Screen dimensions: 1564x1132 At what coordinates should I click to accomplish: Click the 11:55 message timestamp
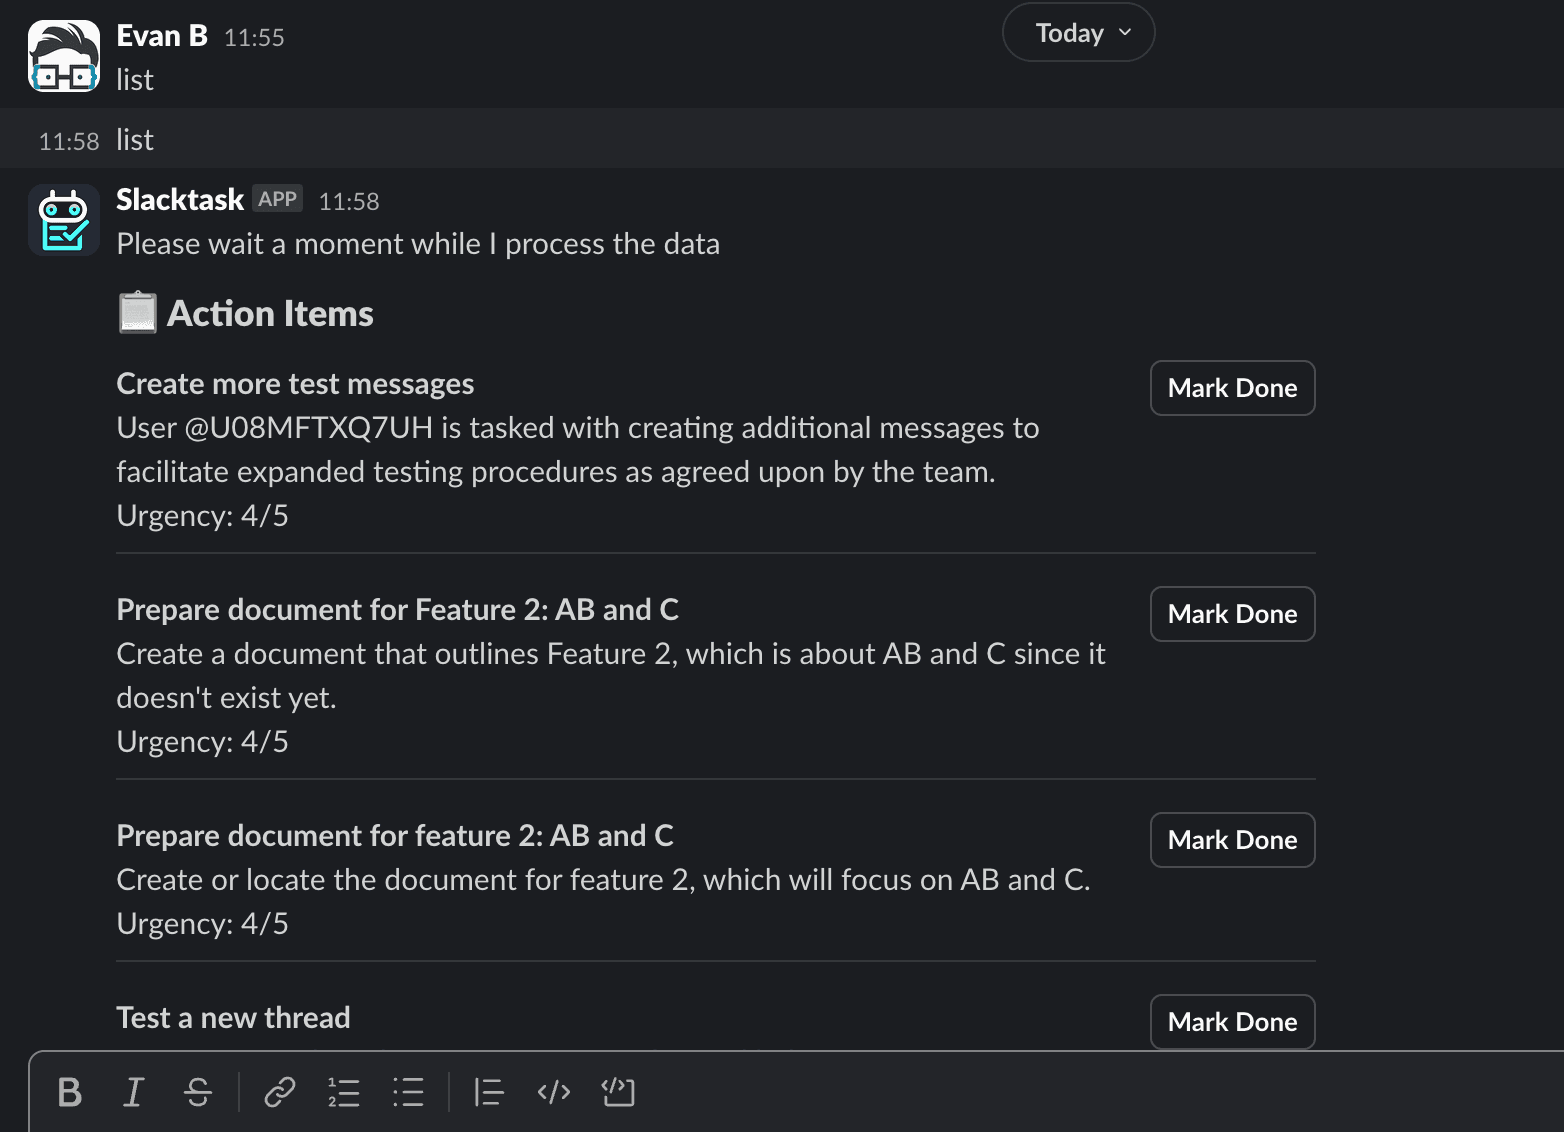click(254, 38)
